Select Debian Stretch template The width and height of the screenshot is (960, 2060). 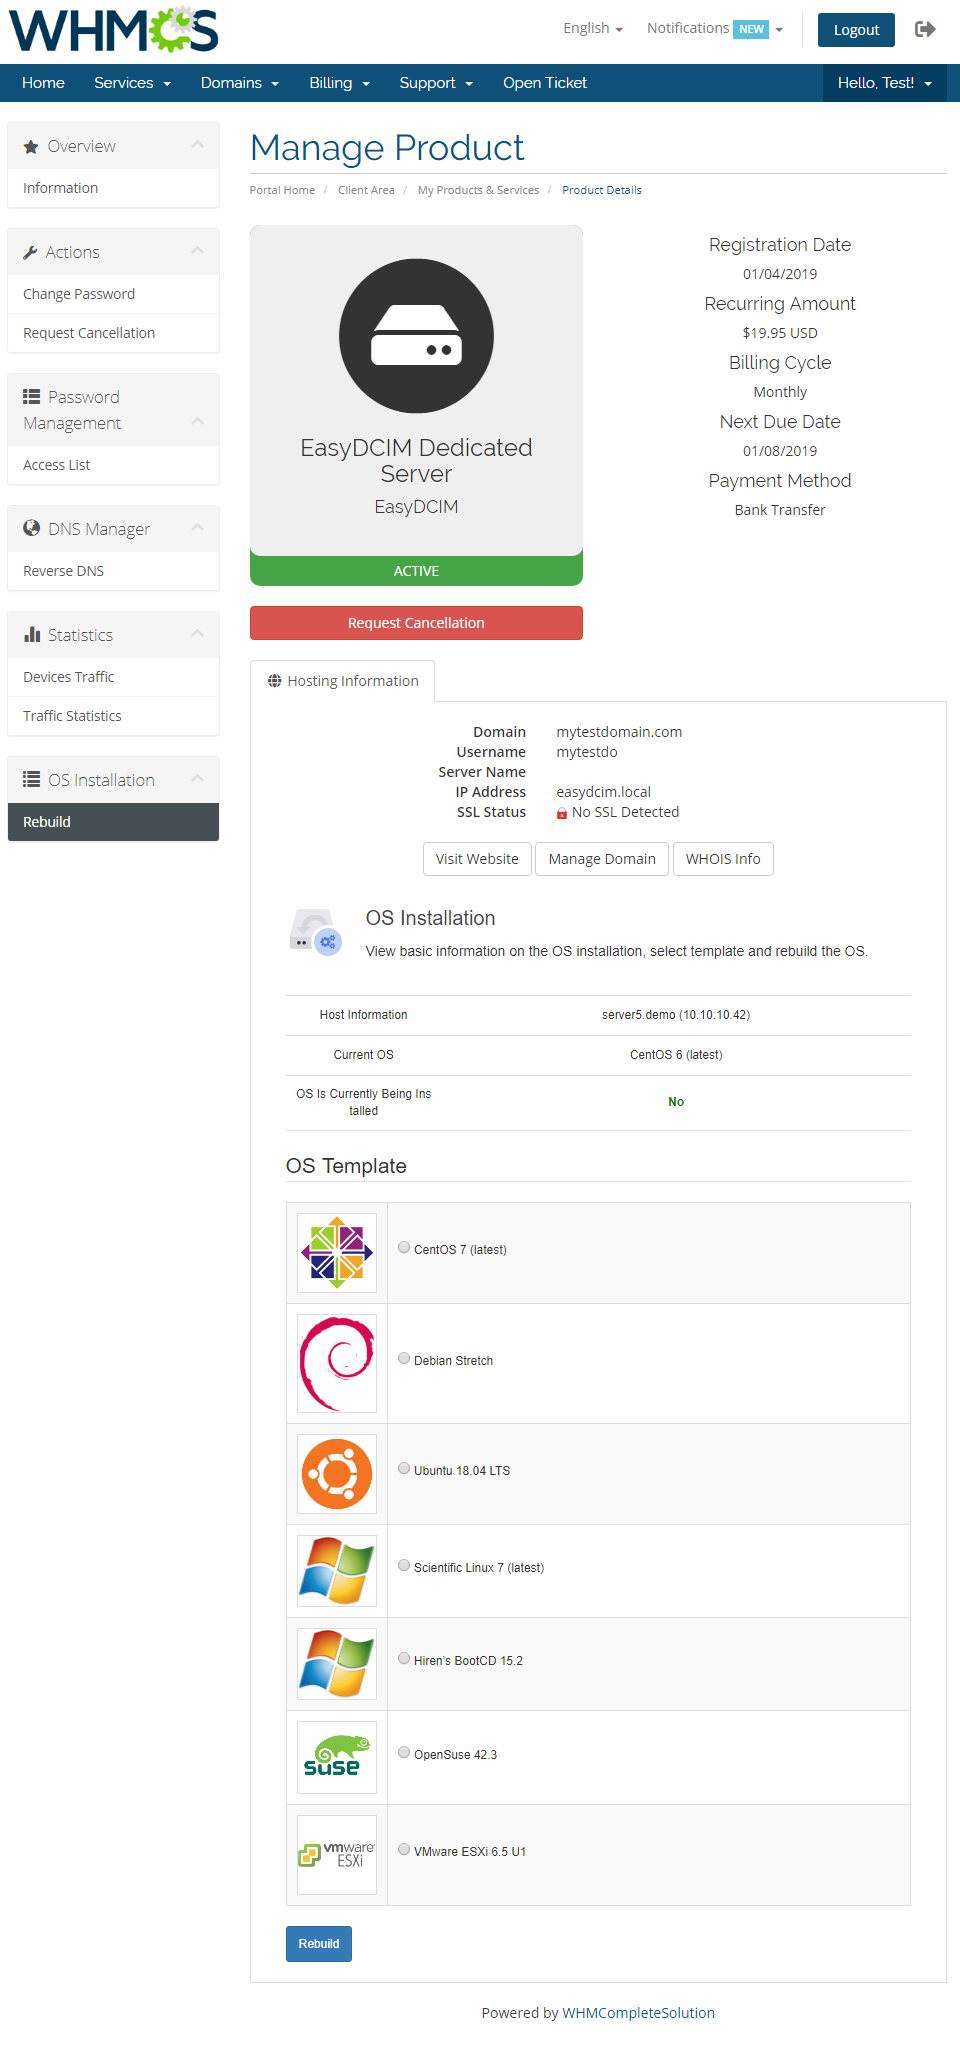pos(404,1359)
